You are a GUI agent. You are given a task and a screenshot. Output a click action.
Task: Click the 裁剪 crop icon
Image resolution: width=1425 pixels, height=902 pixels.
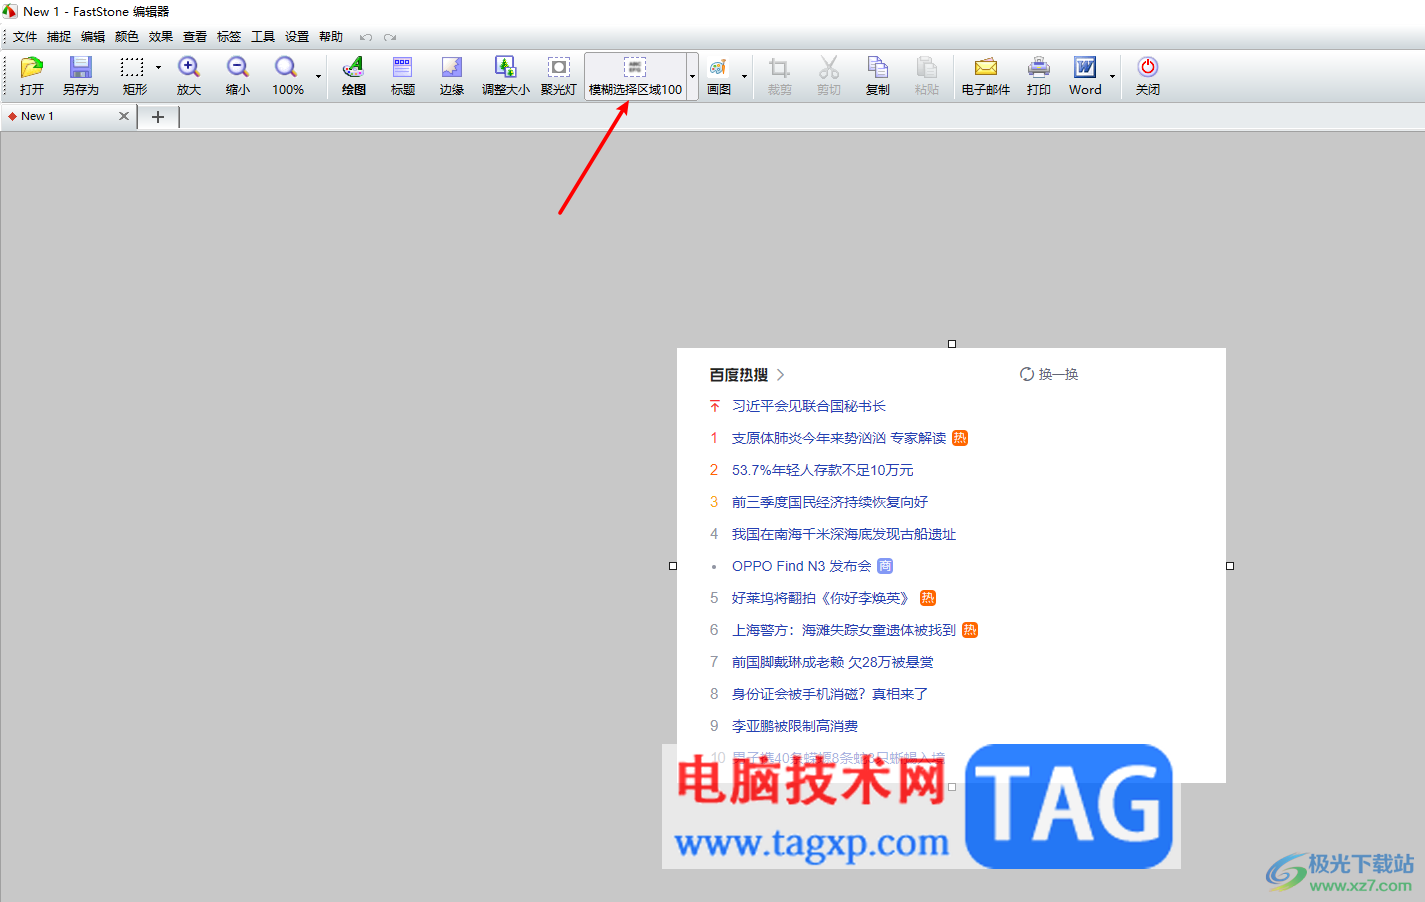(780, 76)
